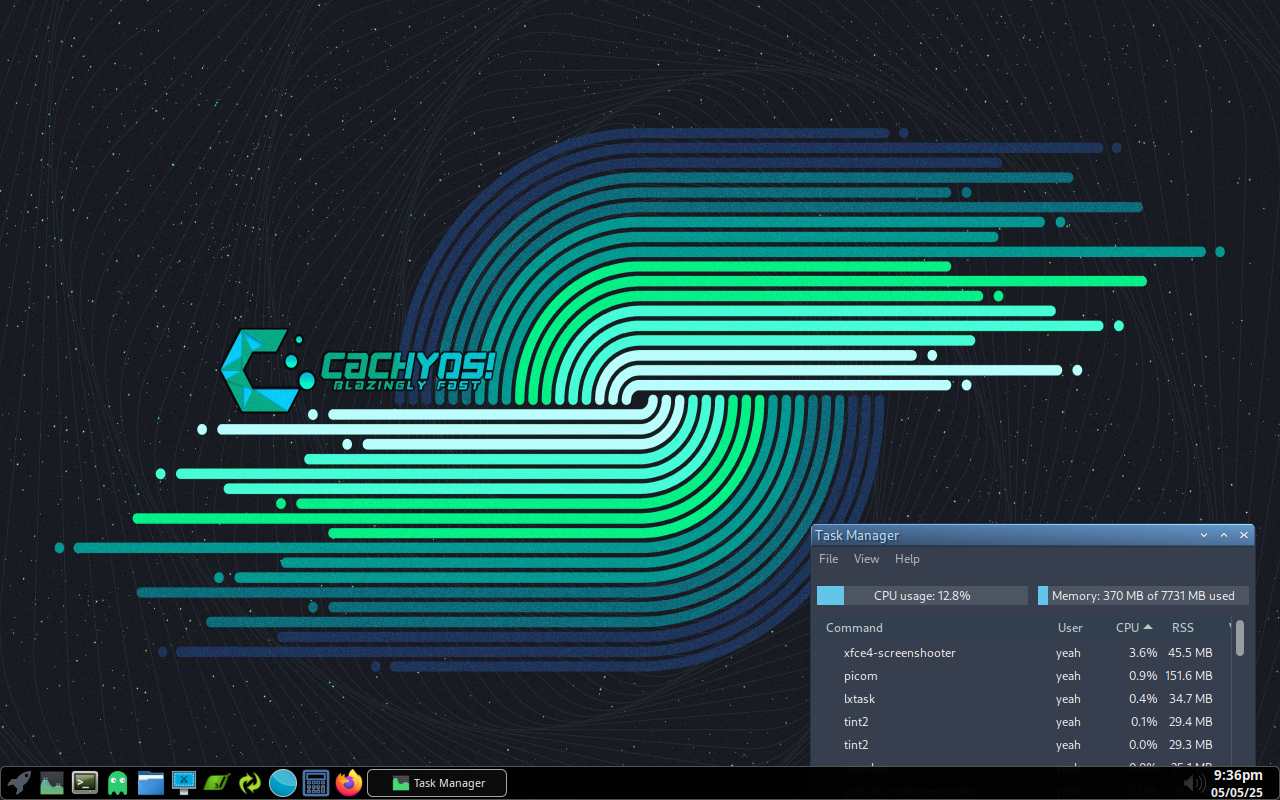Select the tint2 row using 29.3 MB

click(1024, 745)
